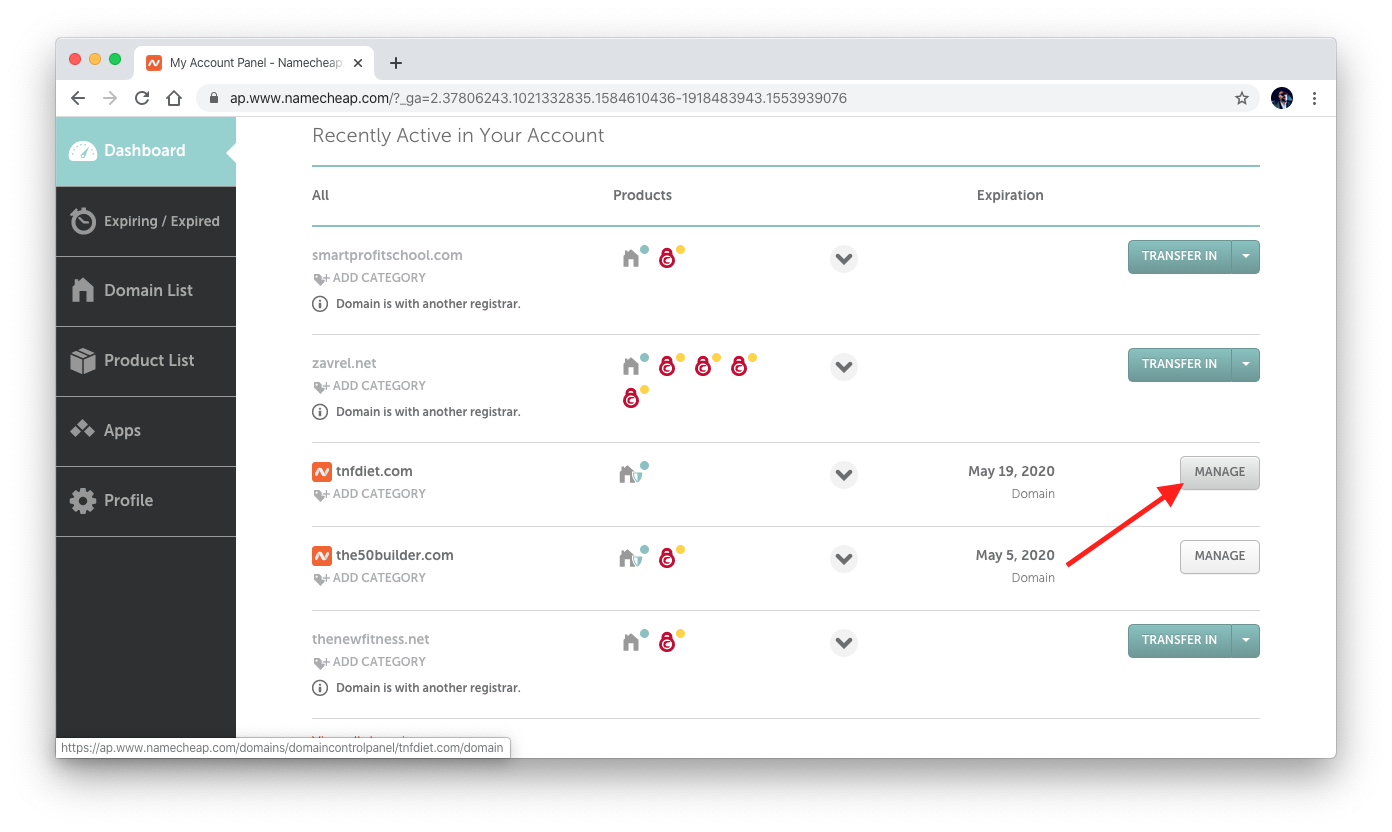Click the thenewfitness.net domain name

click(x=371, y=639)
